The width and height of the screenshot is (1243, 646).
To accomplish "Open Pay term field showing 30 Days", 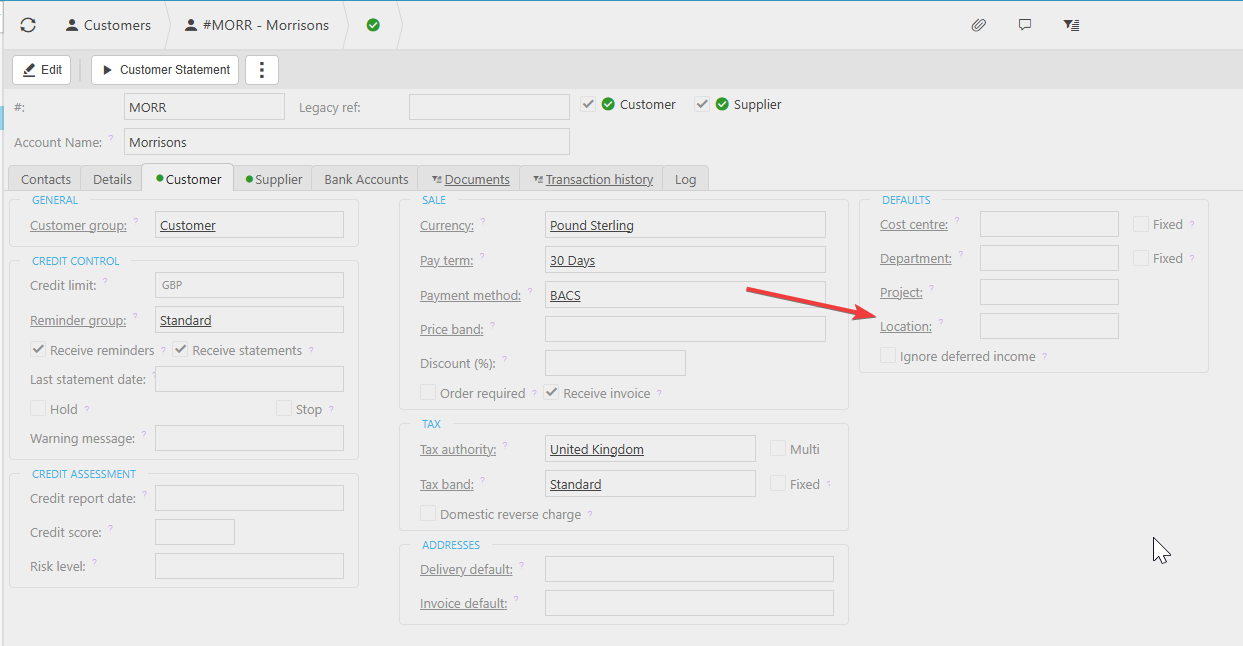I will 685,260.
